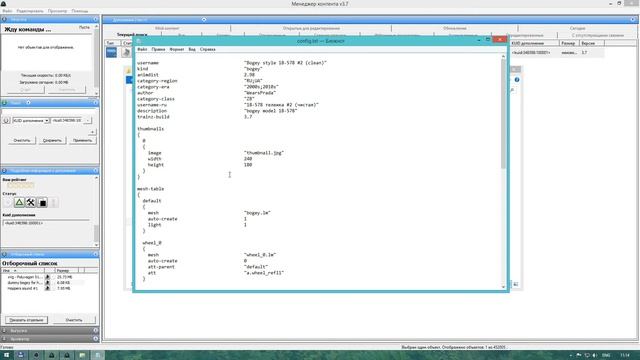Image resolution: width=640 pixels, height=360 pixels.
Task: Click the tools wrench status icon
Action: (x=31, y=202)
